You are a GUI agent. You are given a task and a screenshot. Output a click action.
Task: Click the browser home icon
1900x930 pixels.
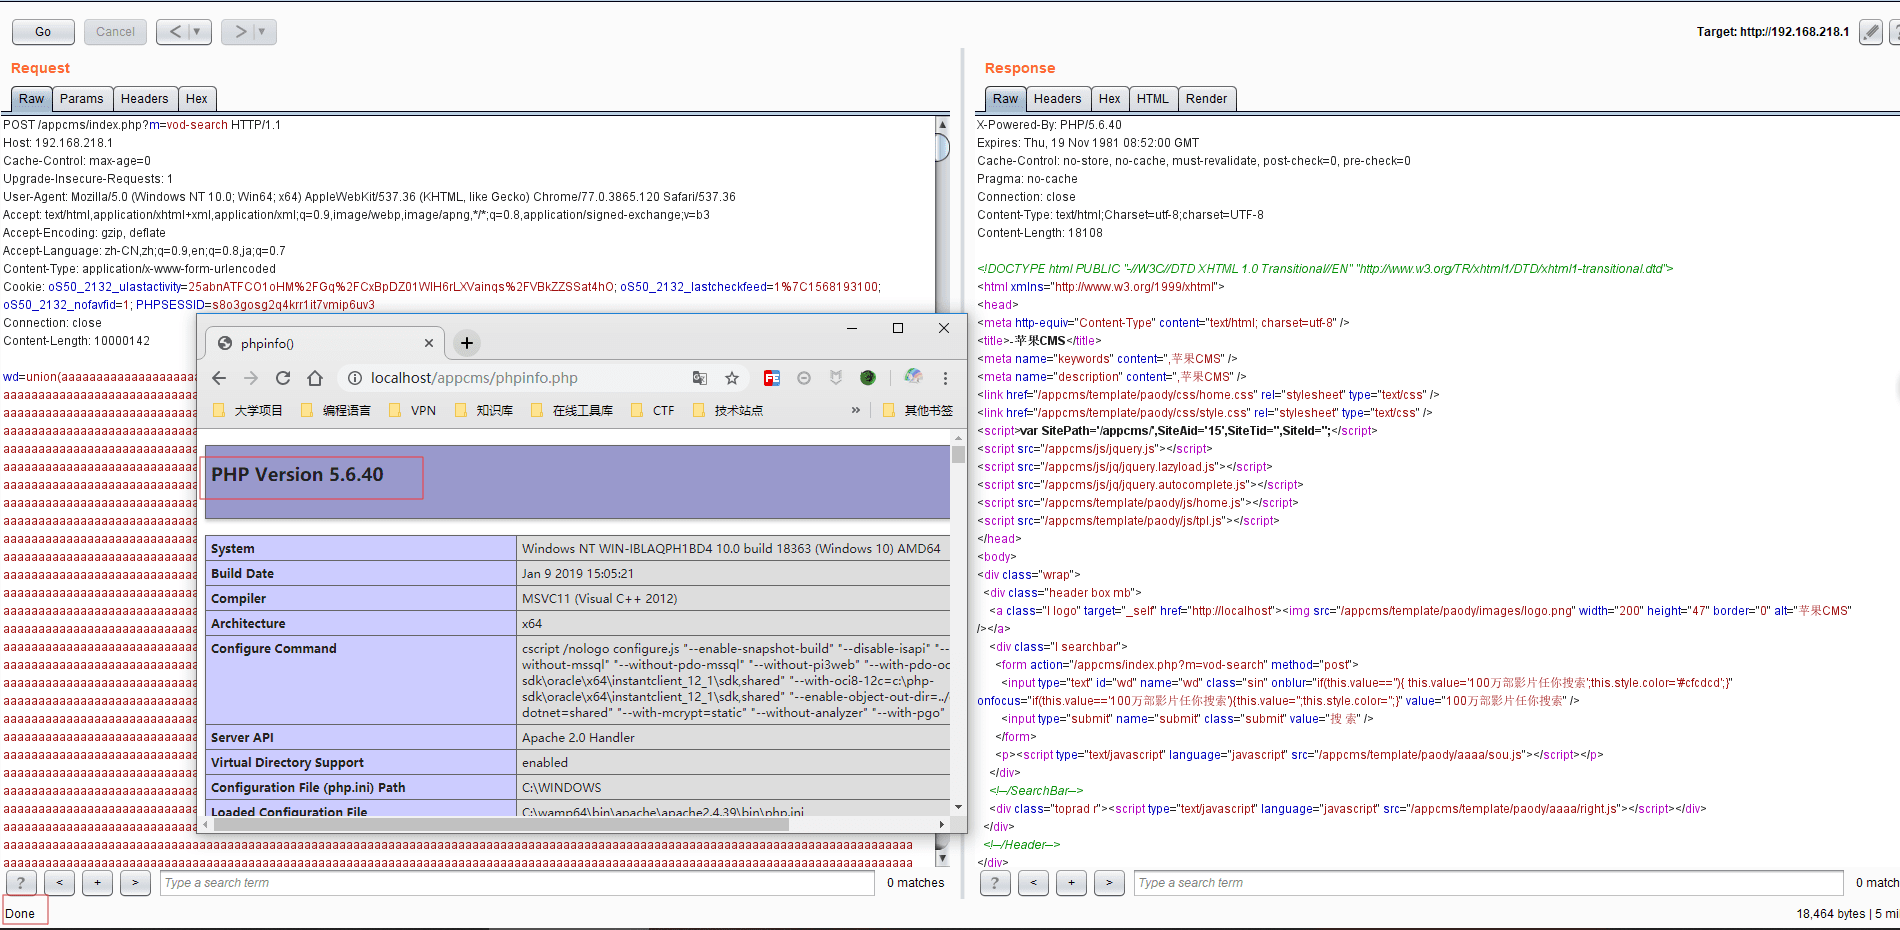point(315,378)
